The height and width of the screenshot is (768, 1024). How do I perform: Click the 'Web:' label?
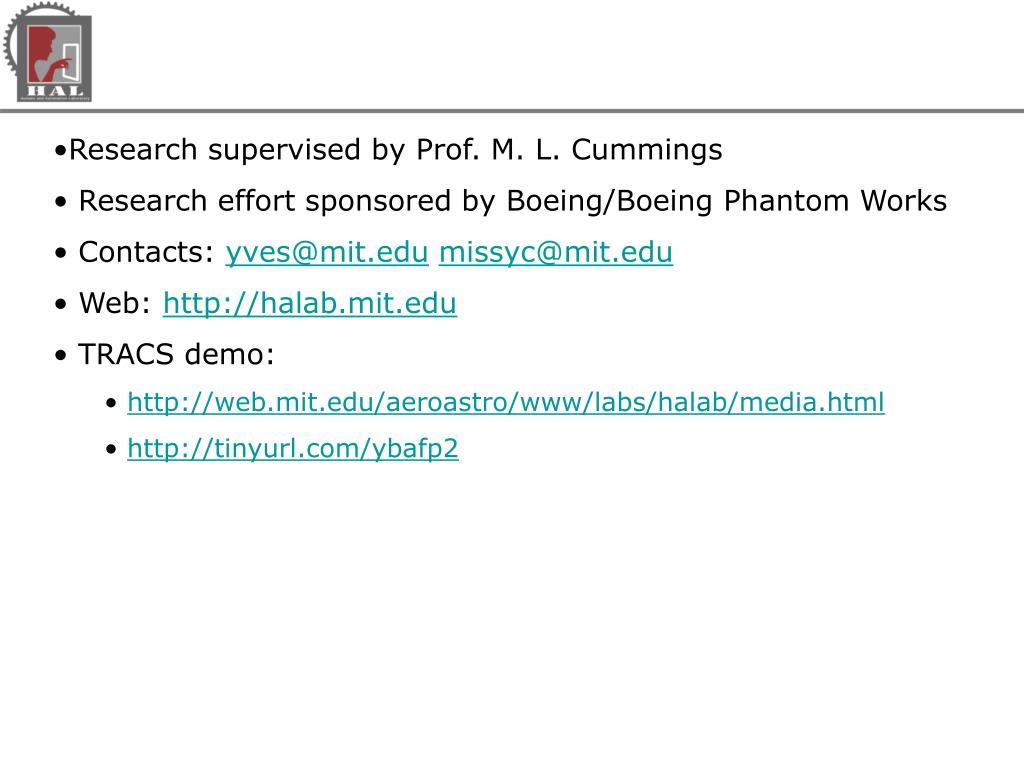(115, 304)
